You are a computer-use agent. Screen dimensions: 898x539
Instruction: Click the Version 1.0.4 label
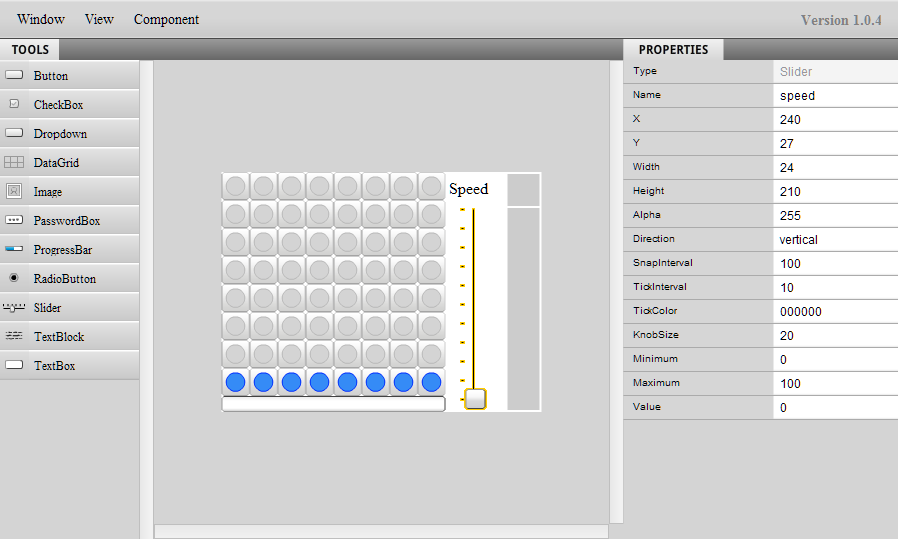pyautogui.click(x=841, y=20)
